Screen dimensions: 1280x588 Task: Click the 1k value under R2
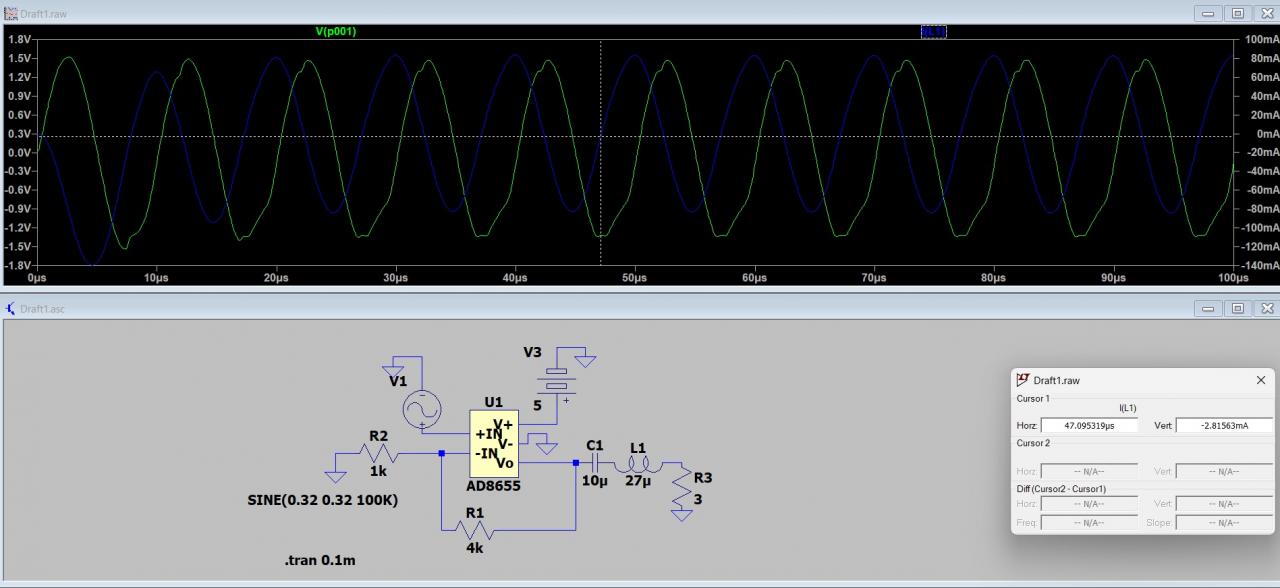point(378,471)
